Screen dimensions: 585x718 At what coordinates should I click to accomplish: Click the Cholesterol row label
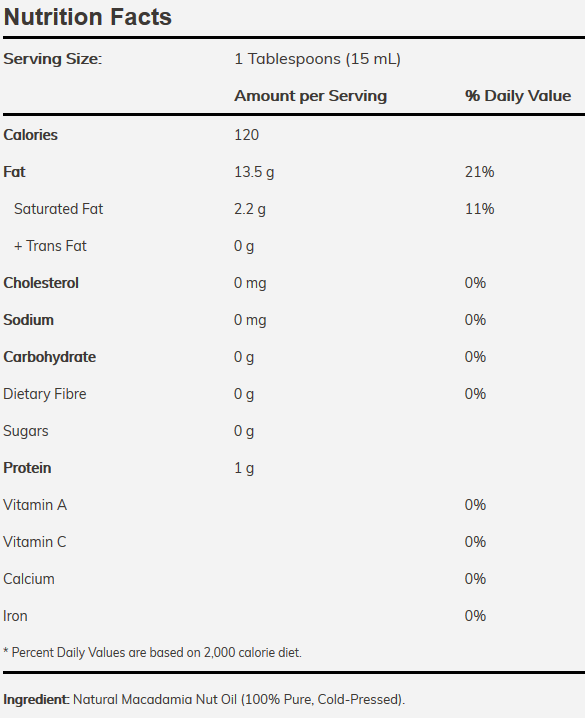pyautogui.click(x=41, y=283)
